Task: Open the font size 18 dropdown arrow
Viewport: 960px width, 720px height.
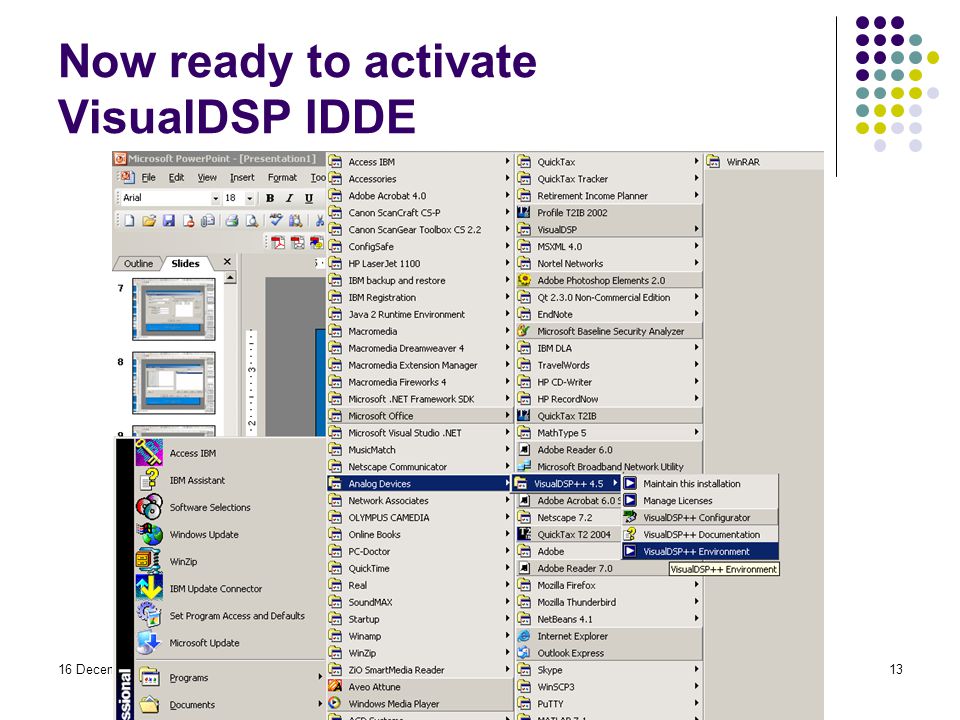Action: coord(249,198)
